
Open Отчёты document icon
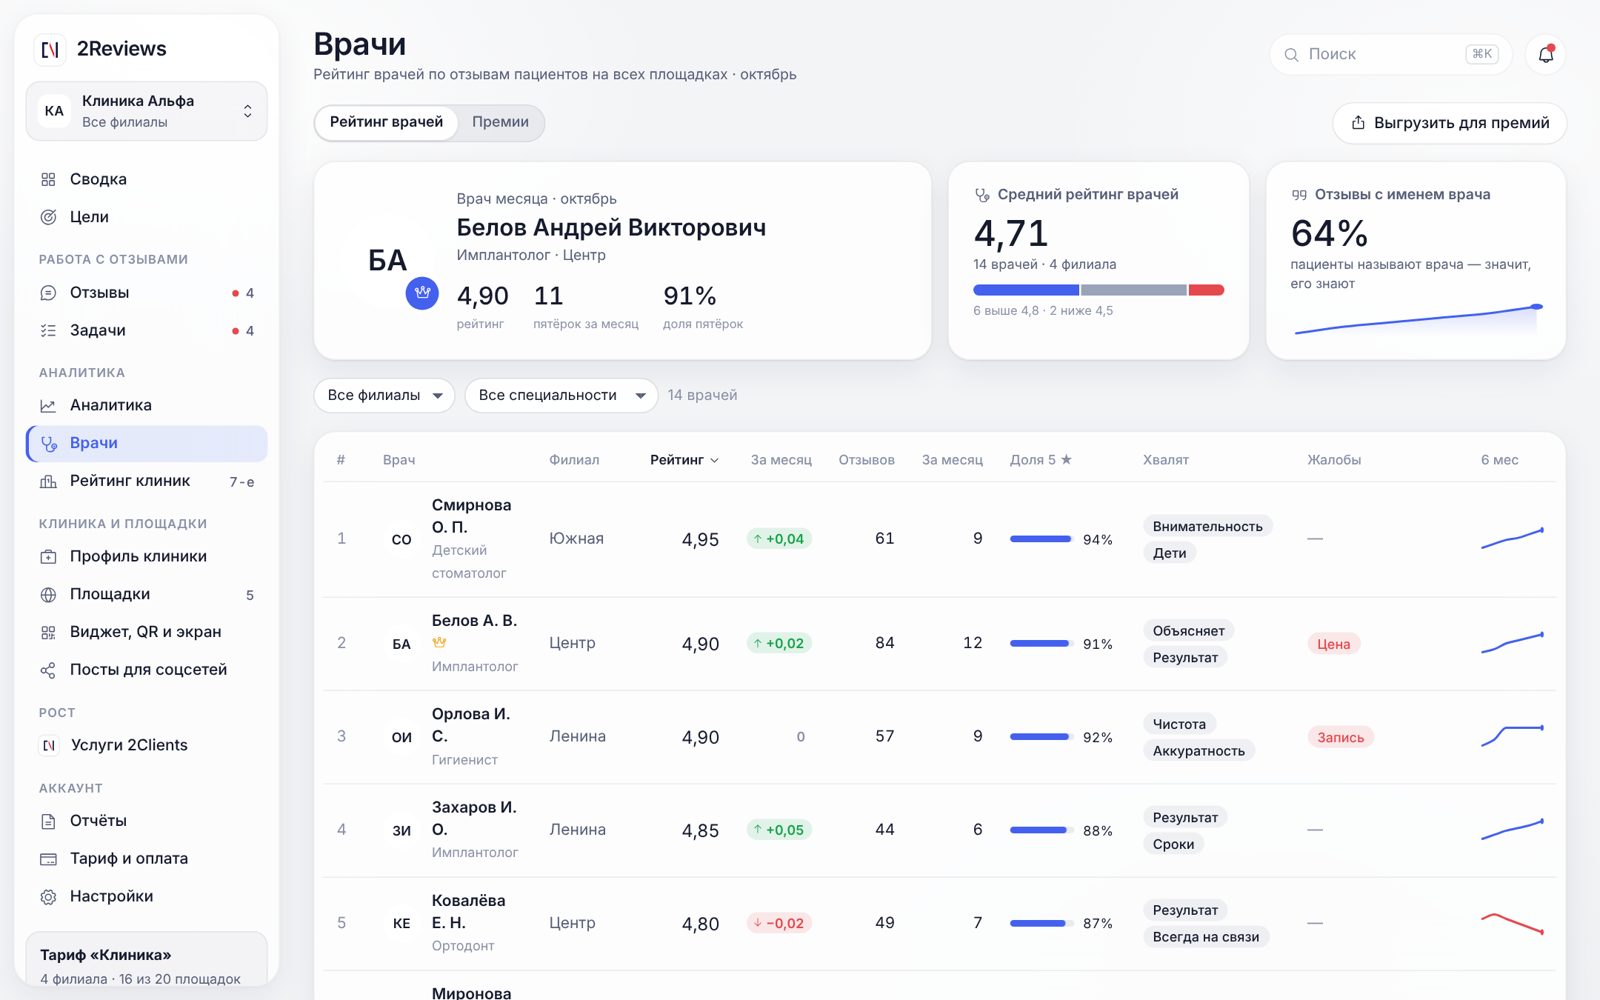click(48, 822)
